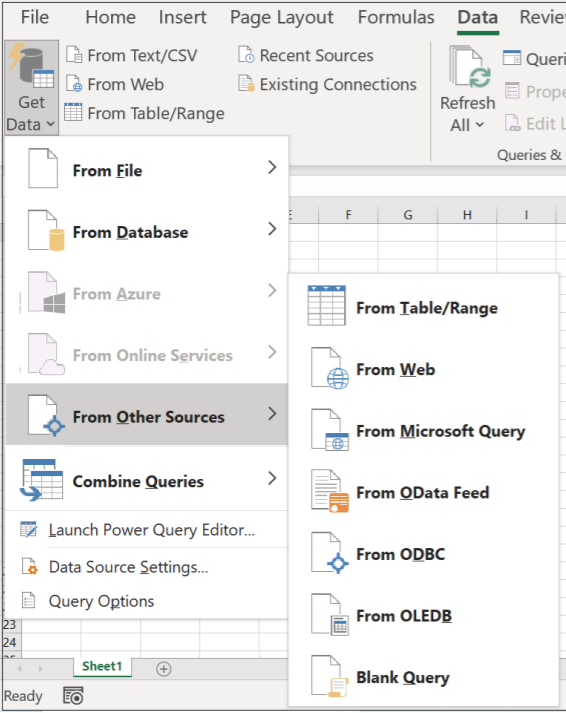The width and height of the screenshot is (566, 713).
Task: Click Properties list icon in ribbon
Action: point(512,91)
